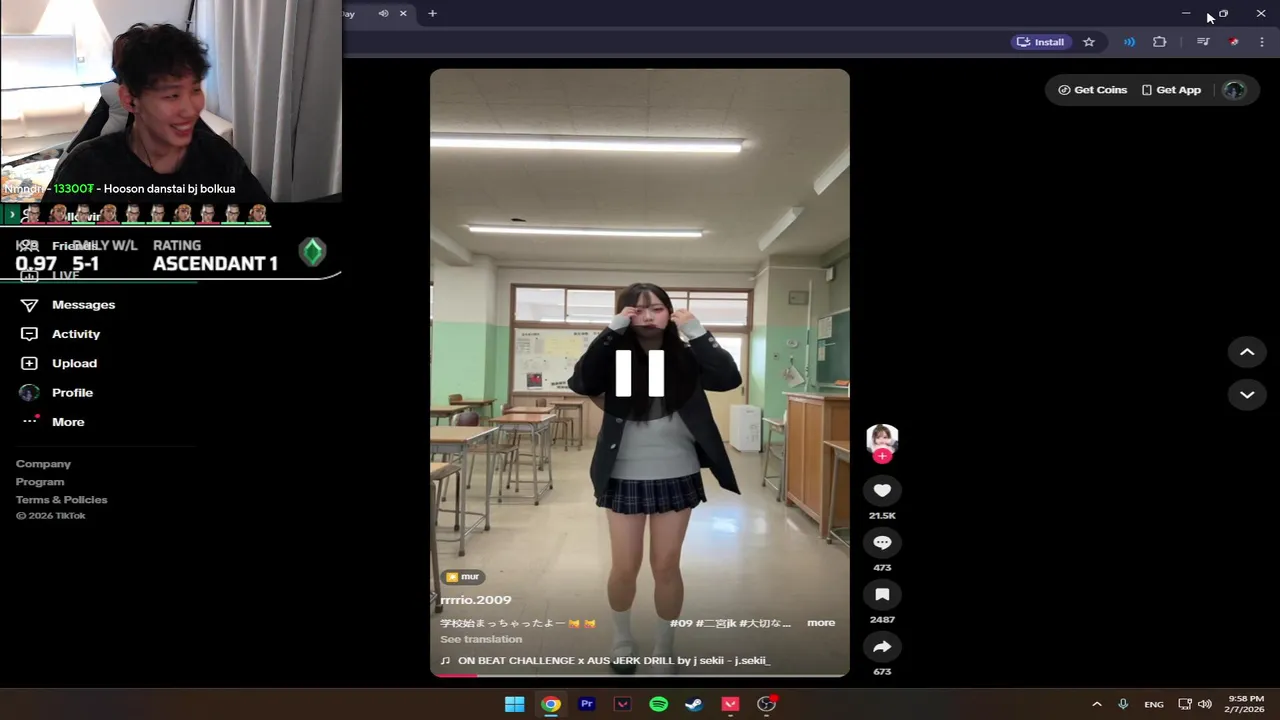Screen dimensions: 1280x720
Task: Click profile-pinned browser icon in toolbar
Action: click(x=1234, y=42)
